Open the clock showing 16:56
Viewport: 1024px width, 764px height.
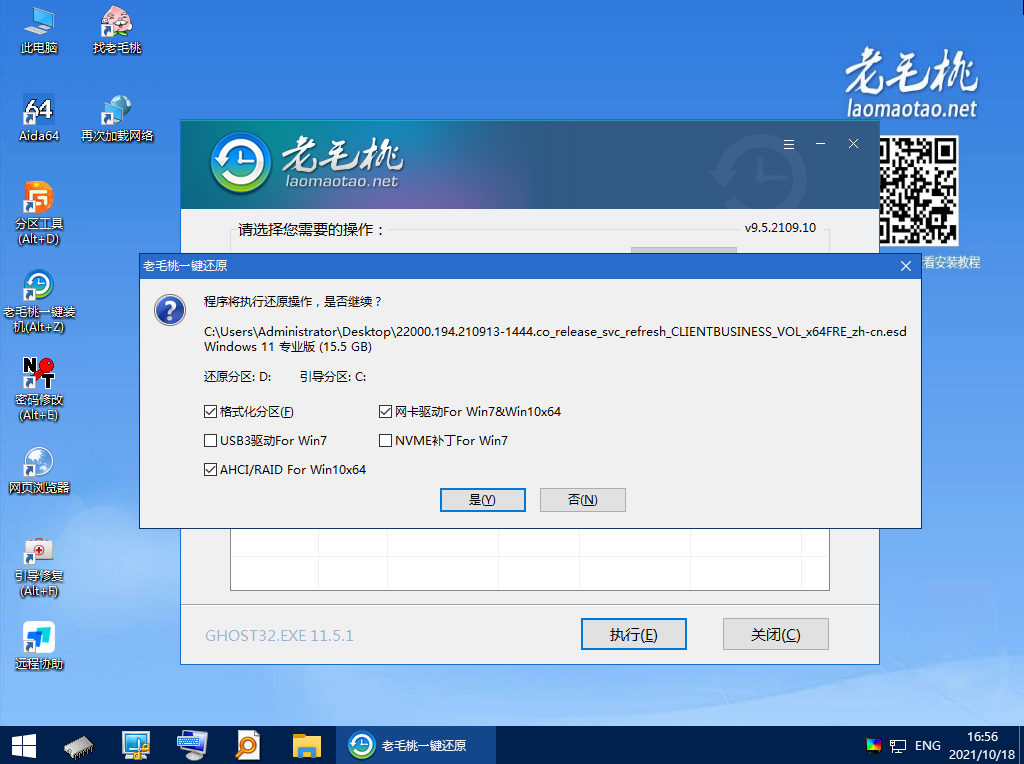point(982,746)
